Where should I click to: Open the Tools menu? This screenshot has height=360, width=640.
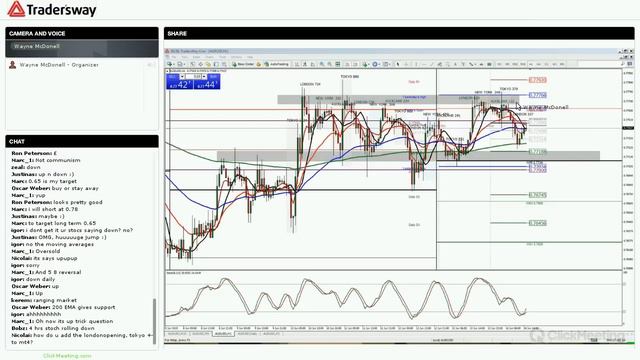pyautogui.click(x=222, y=57)
